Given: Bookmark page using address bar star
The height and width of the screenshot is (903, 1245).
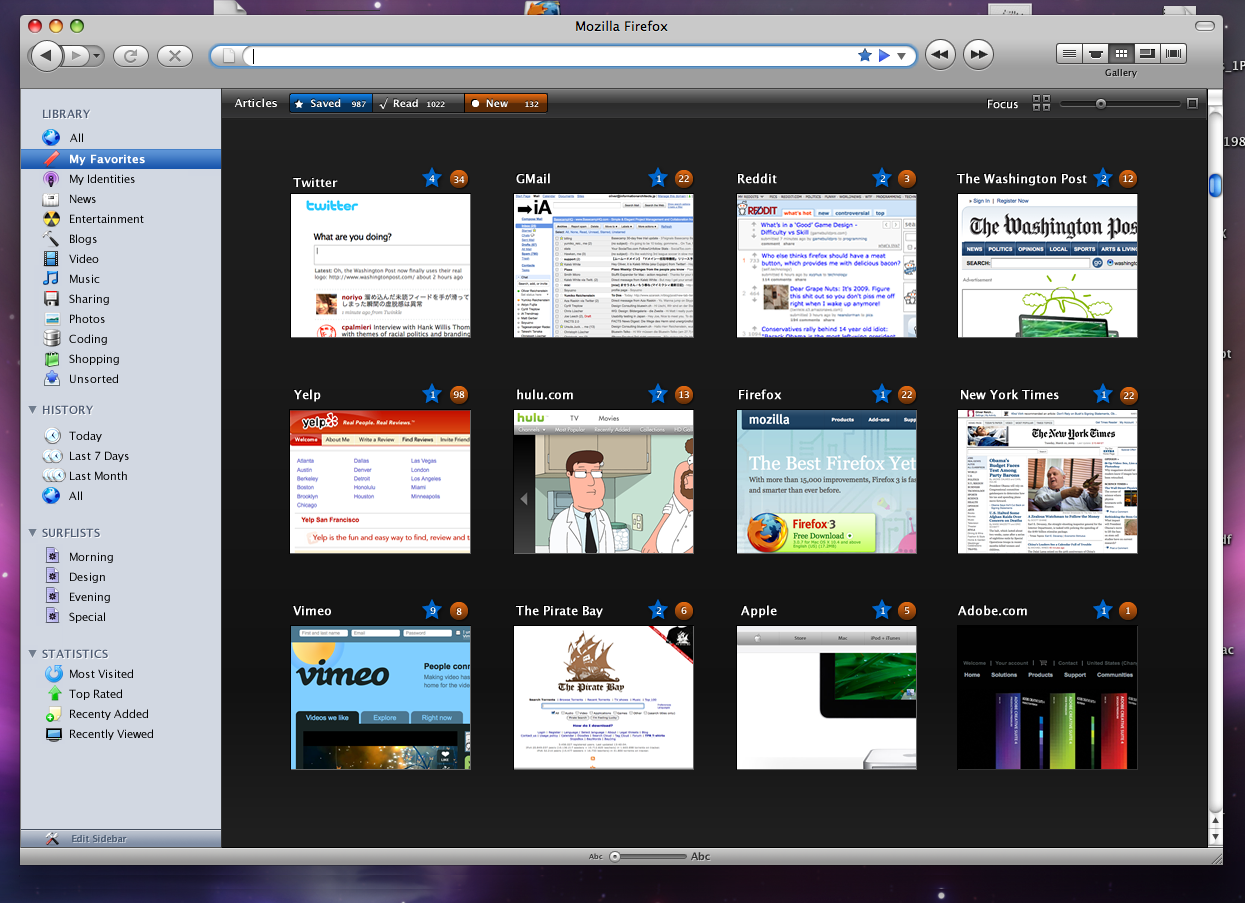Looking at the screenshot, I should [865, 56].
